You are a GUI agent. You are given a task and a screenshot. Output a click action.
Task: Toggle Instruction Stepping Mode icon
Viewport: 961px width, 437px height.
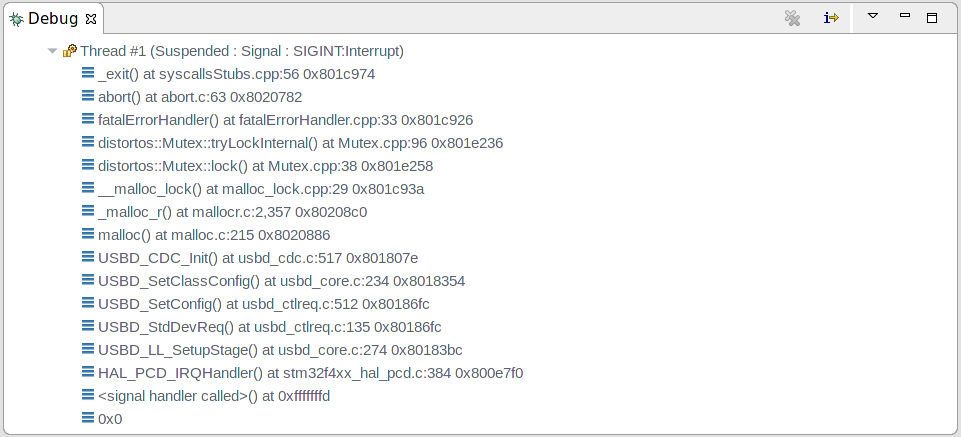(830, 18)
